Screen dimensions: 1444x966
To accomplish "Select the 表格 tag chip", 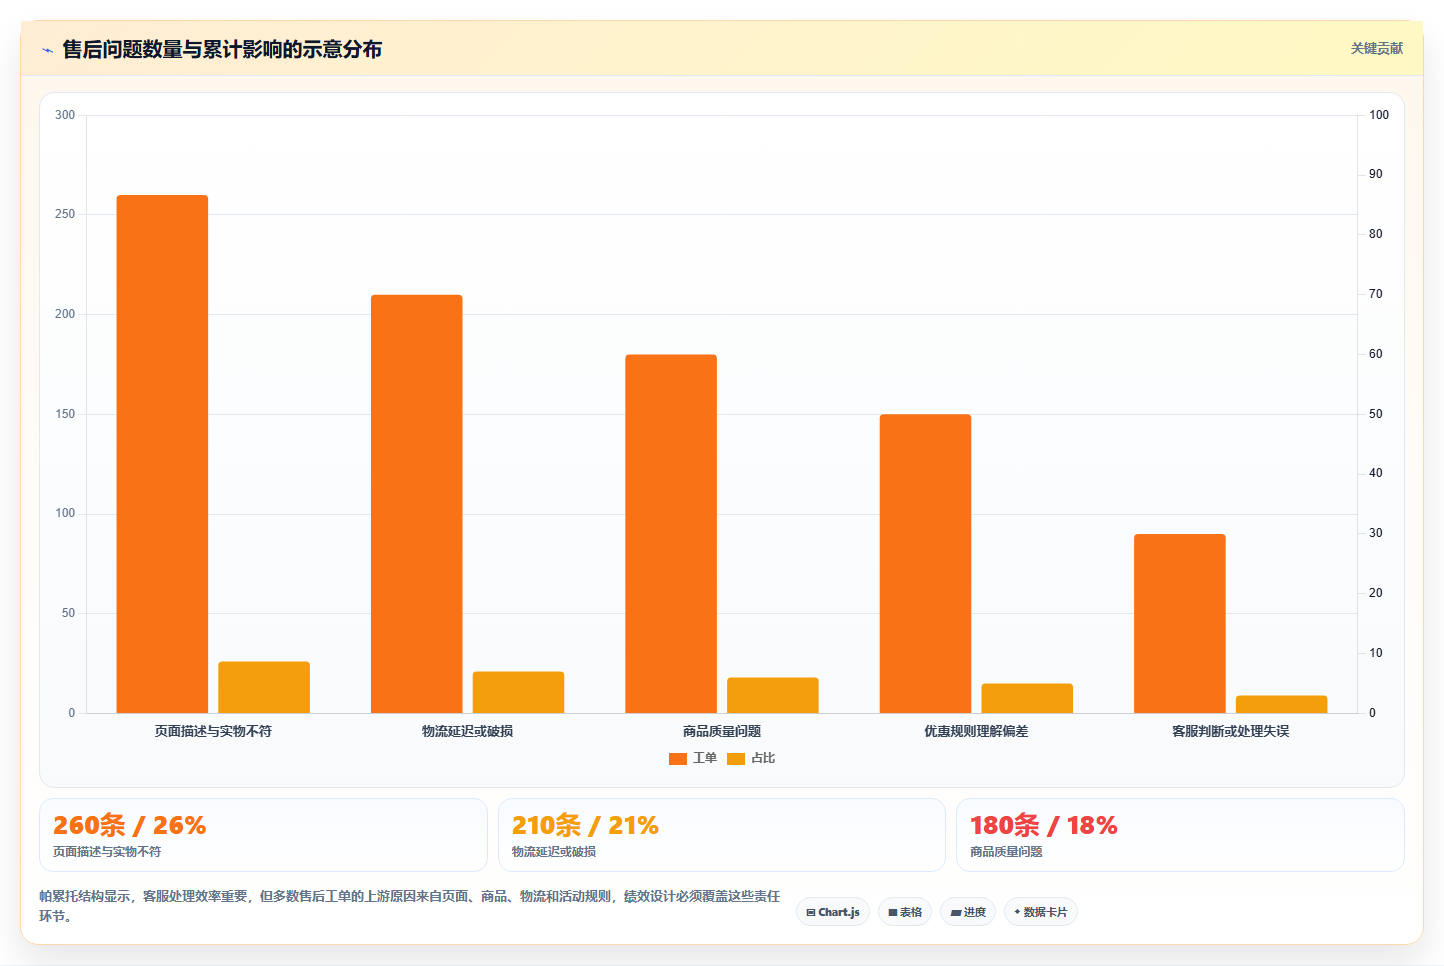I will click(905, 912).
